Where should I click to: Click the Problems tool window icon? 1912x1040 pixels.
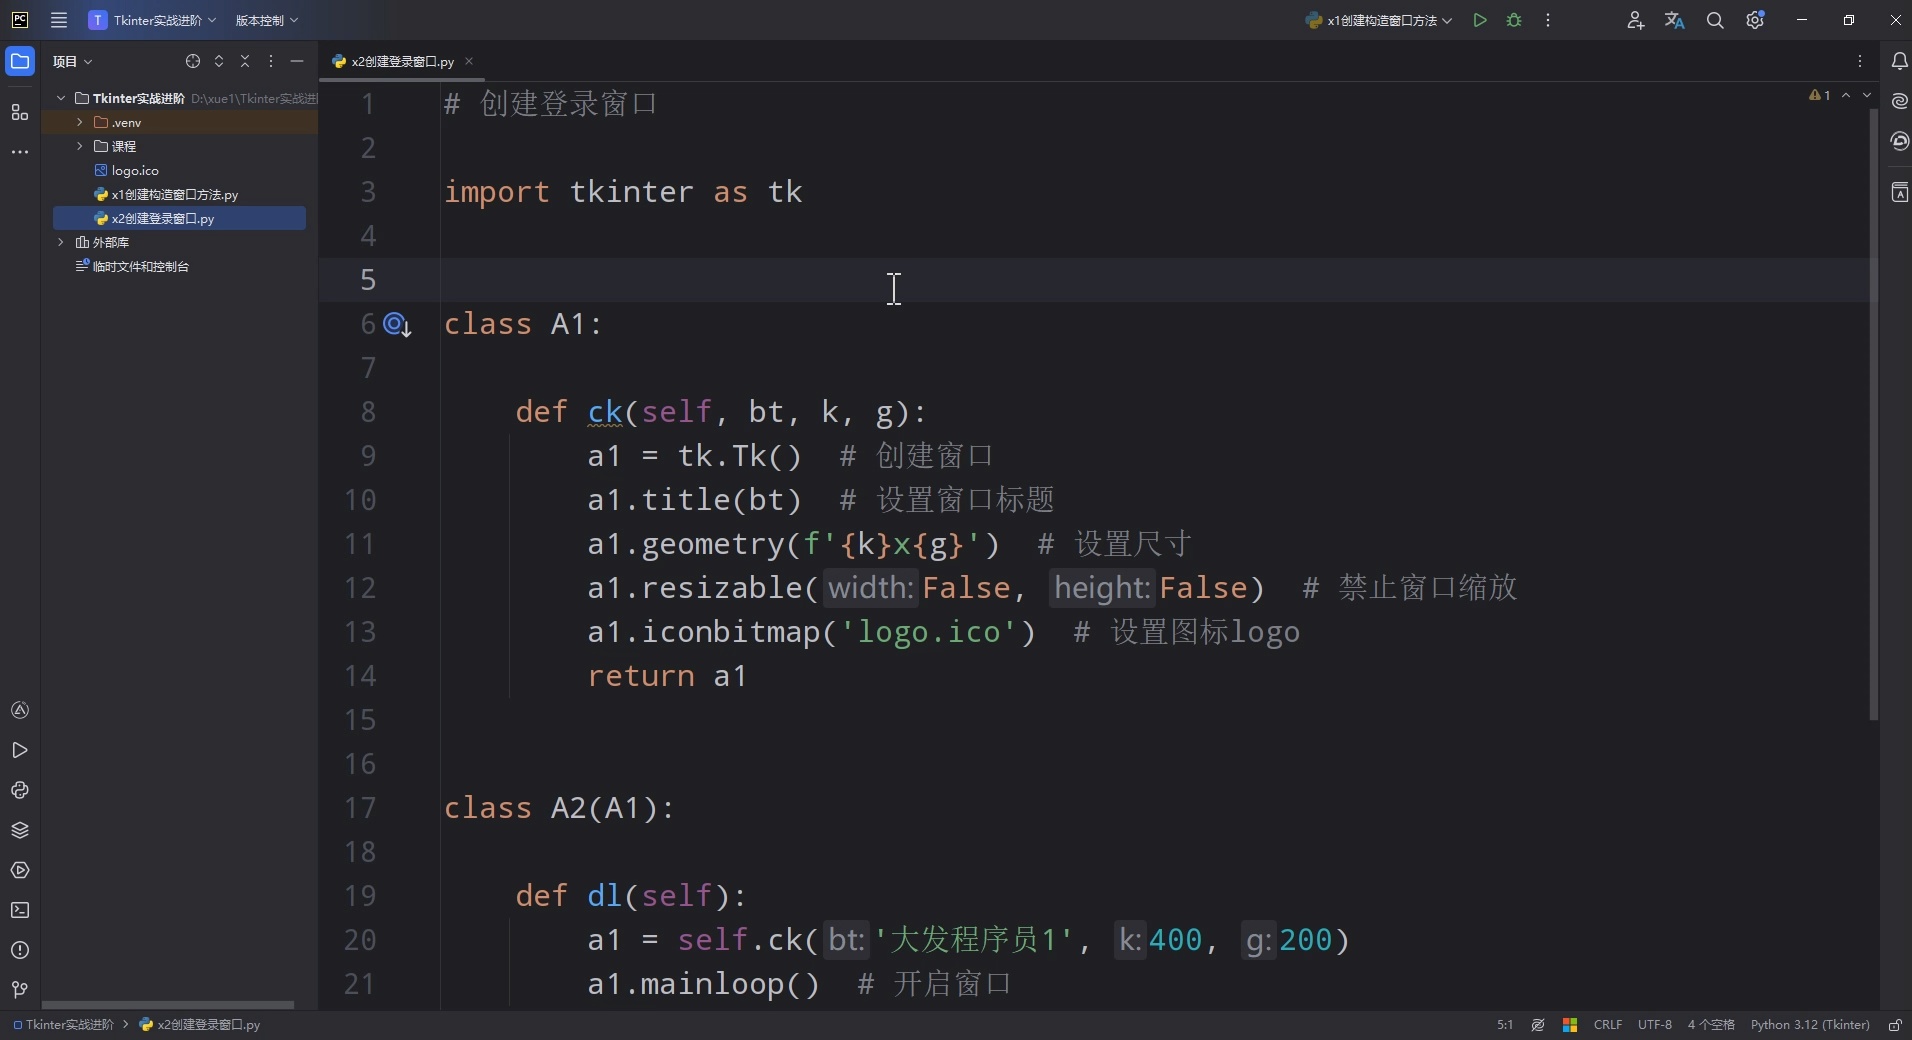[20, 950]
